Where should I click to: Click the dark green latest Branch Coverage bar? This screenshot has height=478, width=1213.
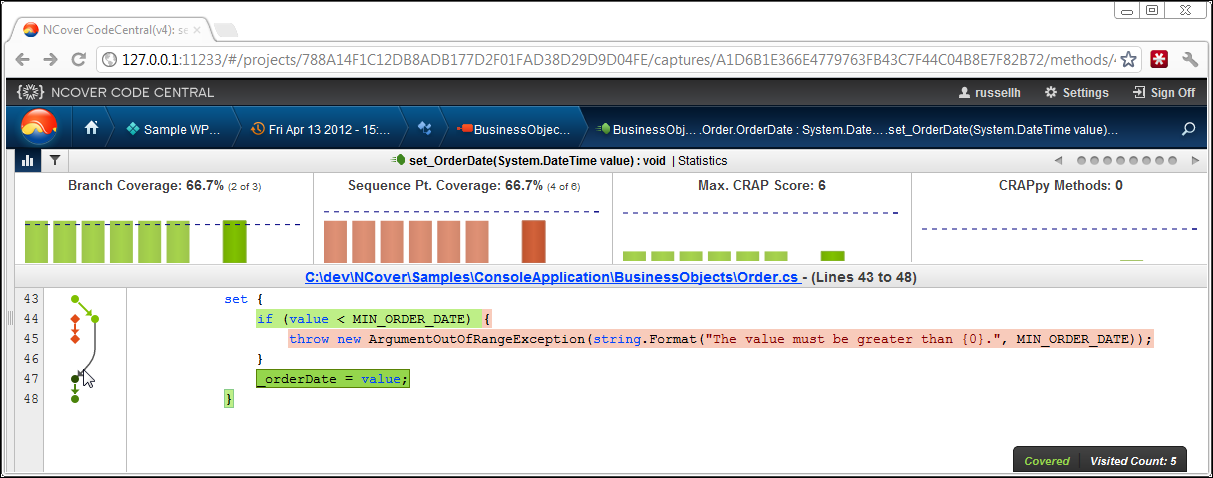point(235,241)
